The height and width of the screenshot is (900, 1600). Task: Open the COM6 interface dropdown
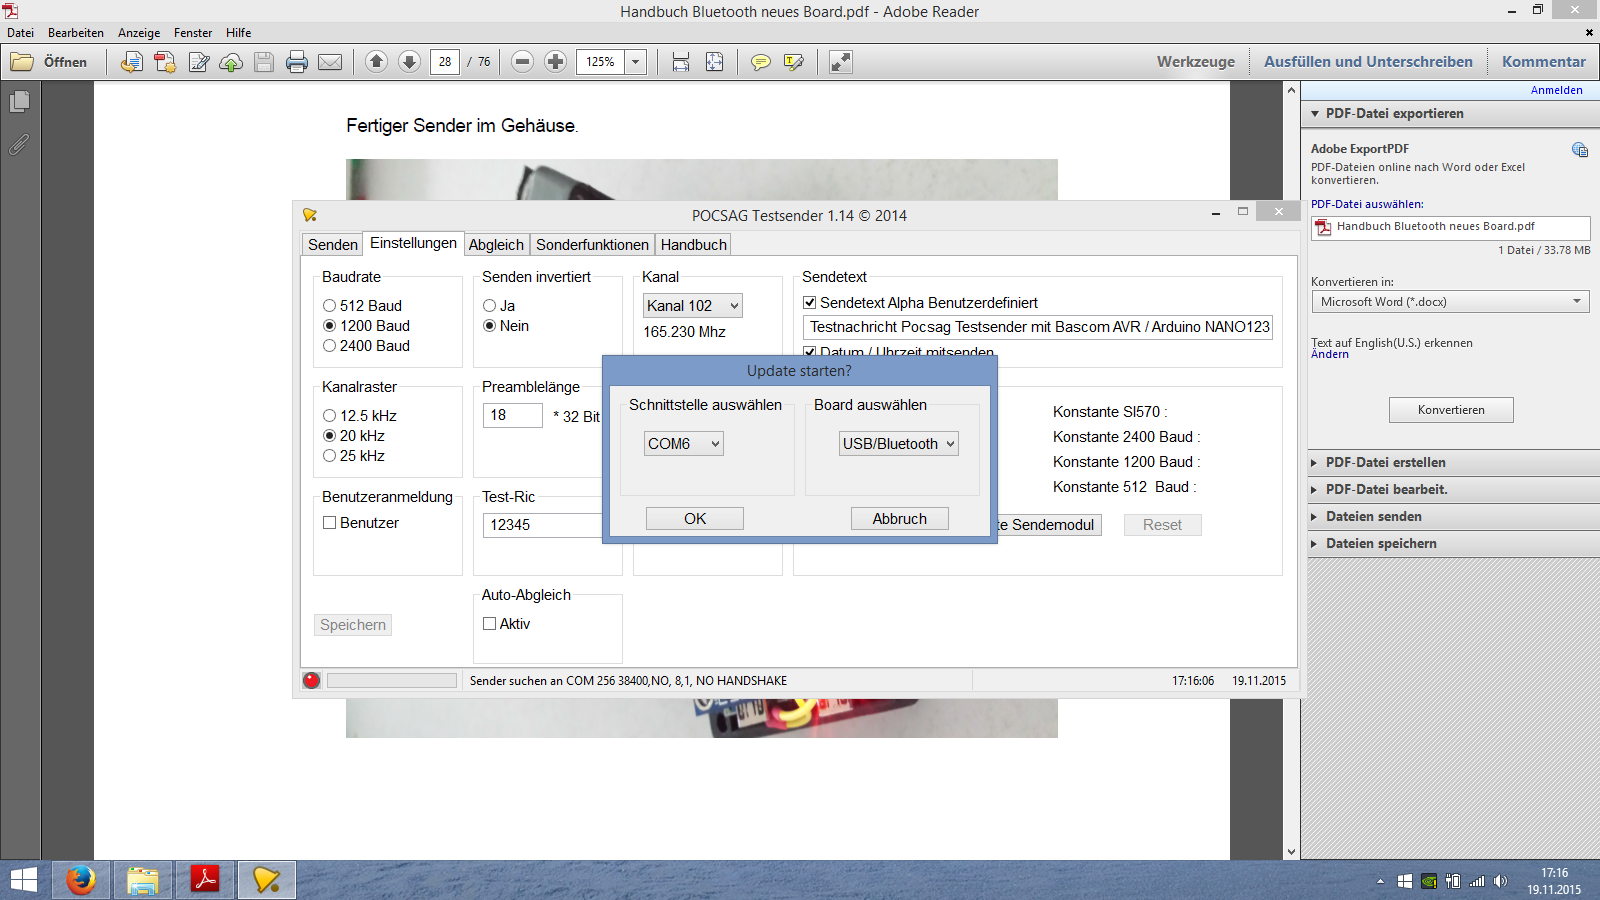683,444
